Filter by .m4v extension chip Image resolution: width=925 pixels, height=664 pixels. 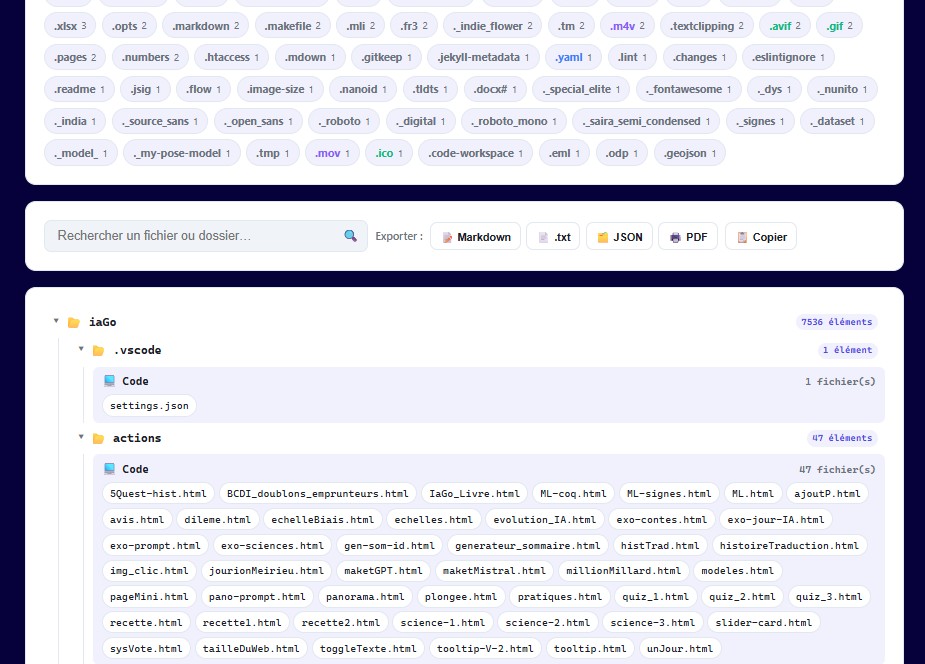627,26
